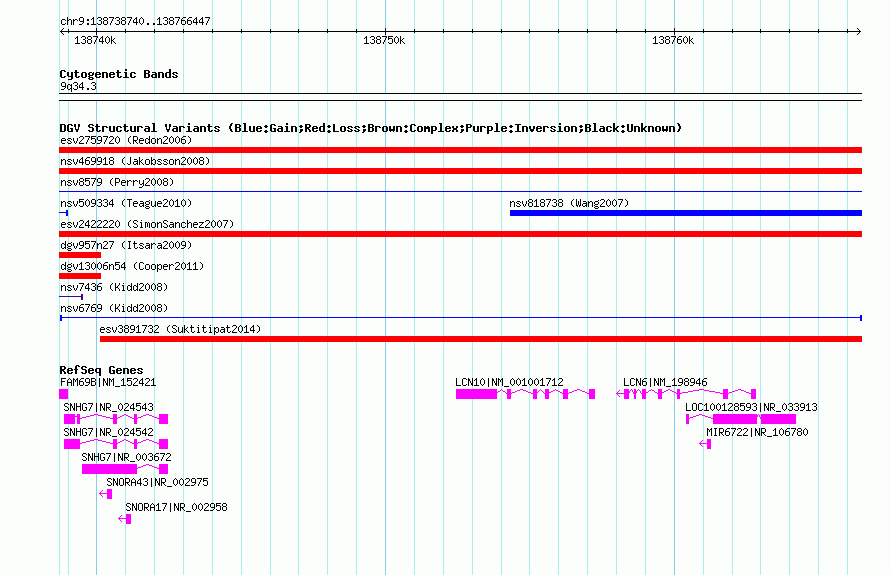Open the nsv7436 (Kidd2008) label

114,287
